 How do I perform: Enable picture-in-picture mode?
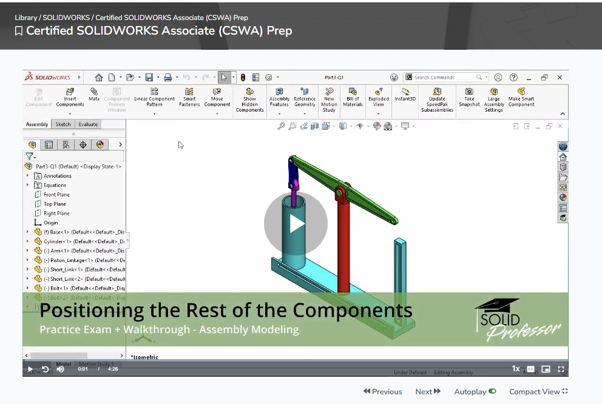(x=546, y=369)
